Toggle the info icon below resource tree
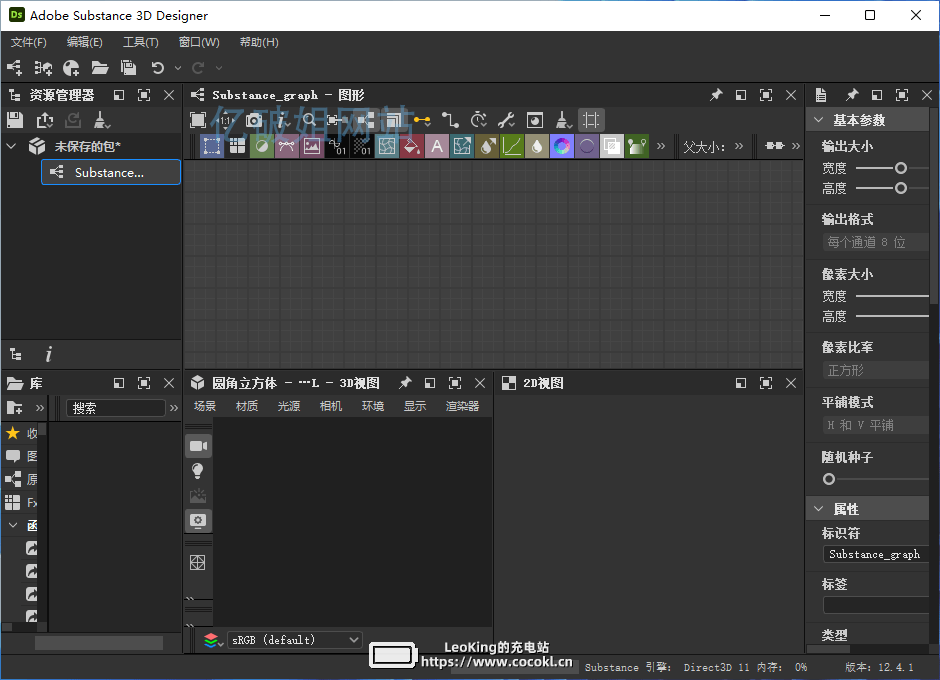940x680 pixels. pos(49,354)
